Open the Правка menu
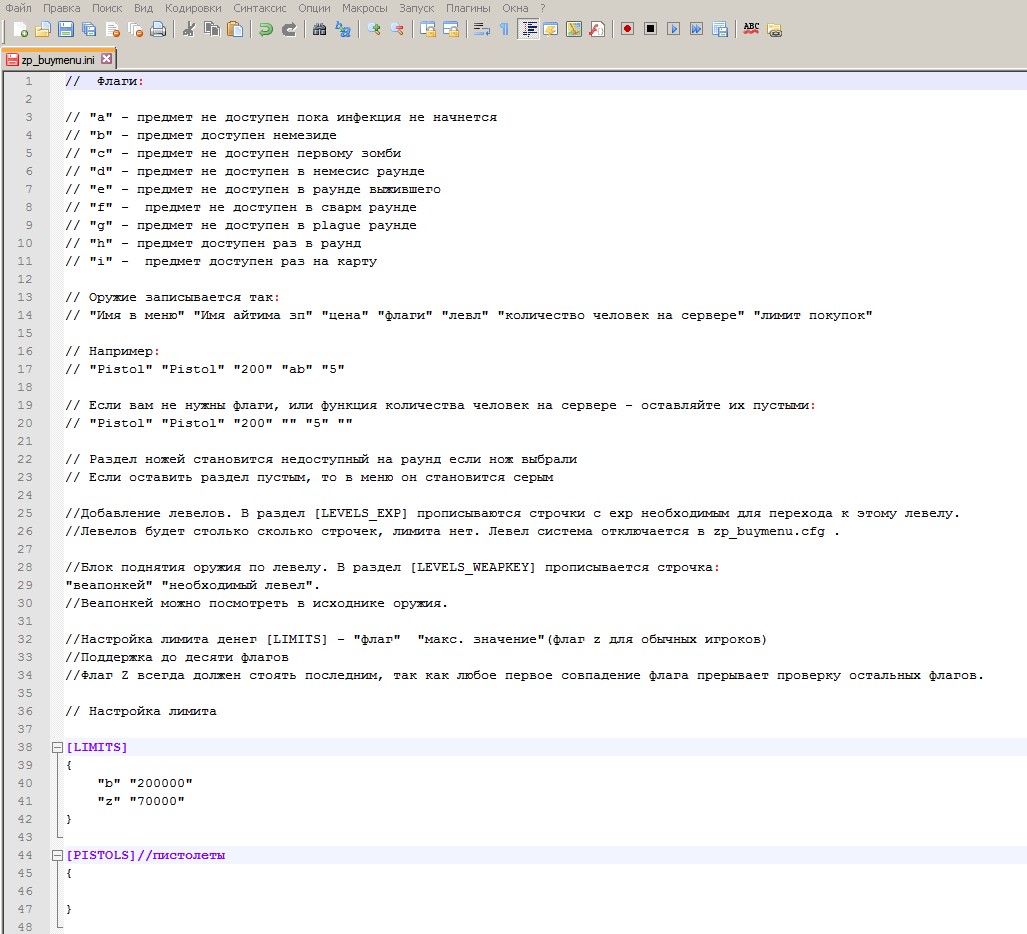 62,8
